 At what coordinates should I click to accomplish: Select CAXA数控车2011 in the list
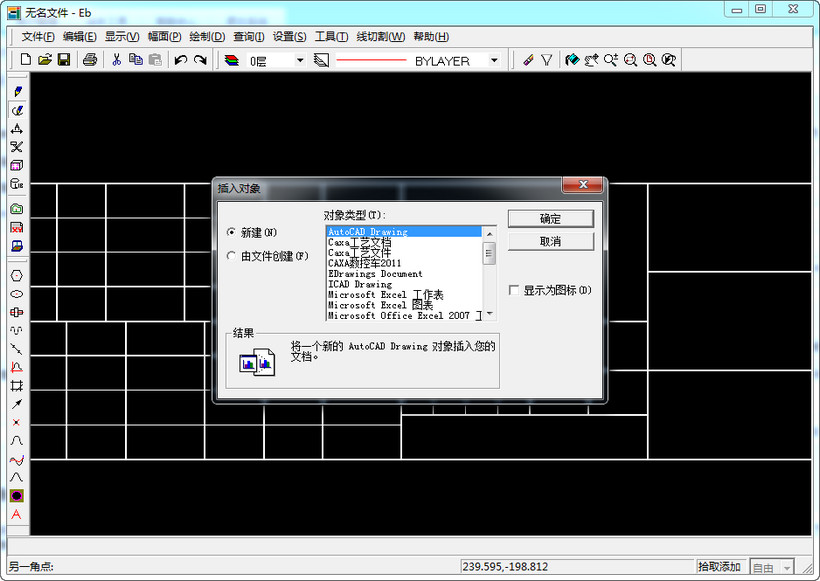(x=404, y=263)
